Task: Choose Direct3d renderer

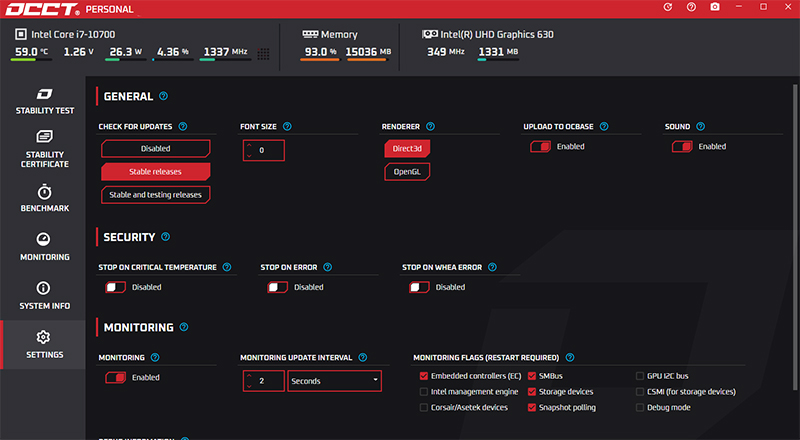Action: [407, 149]
